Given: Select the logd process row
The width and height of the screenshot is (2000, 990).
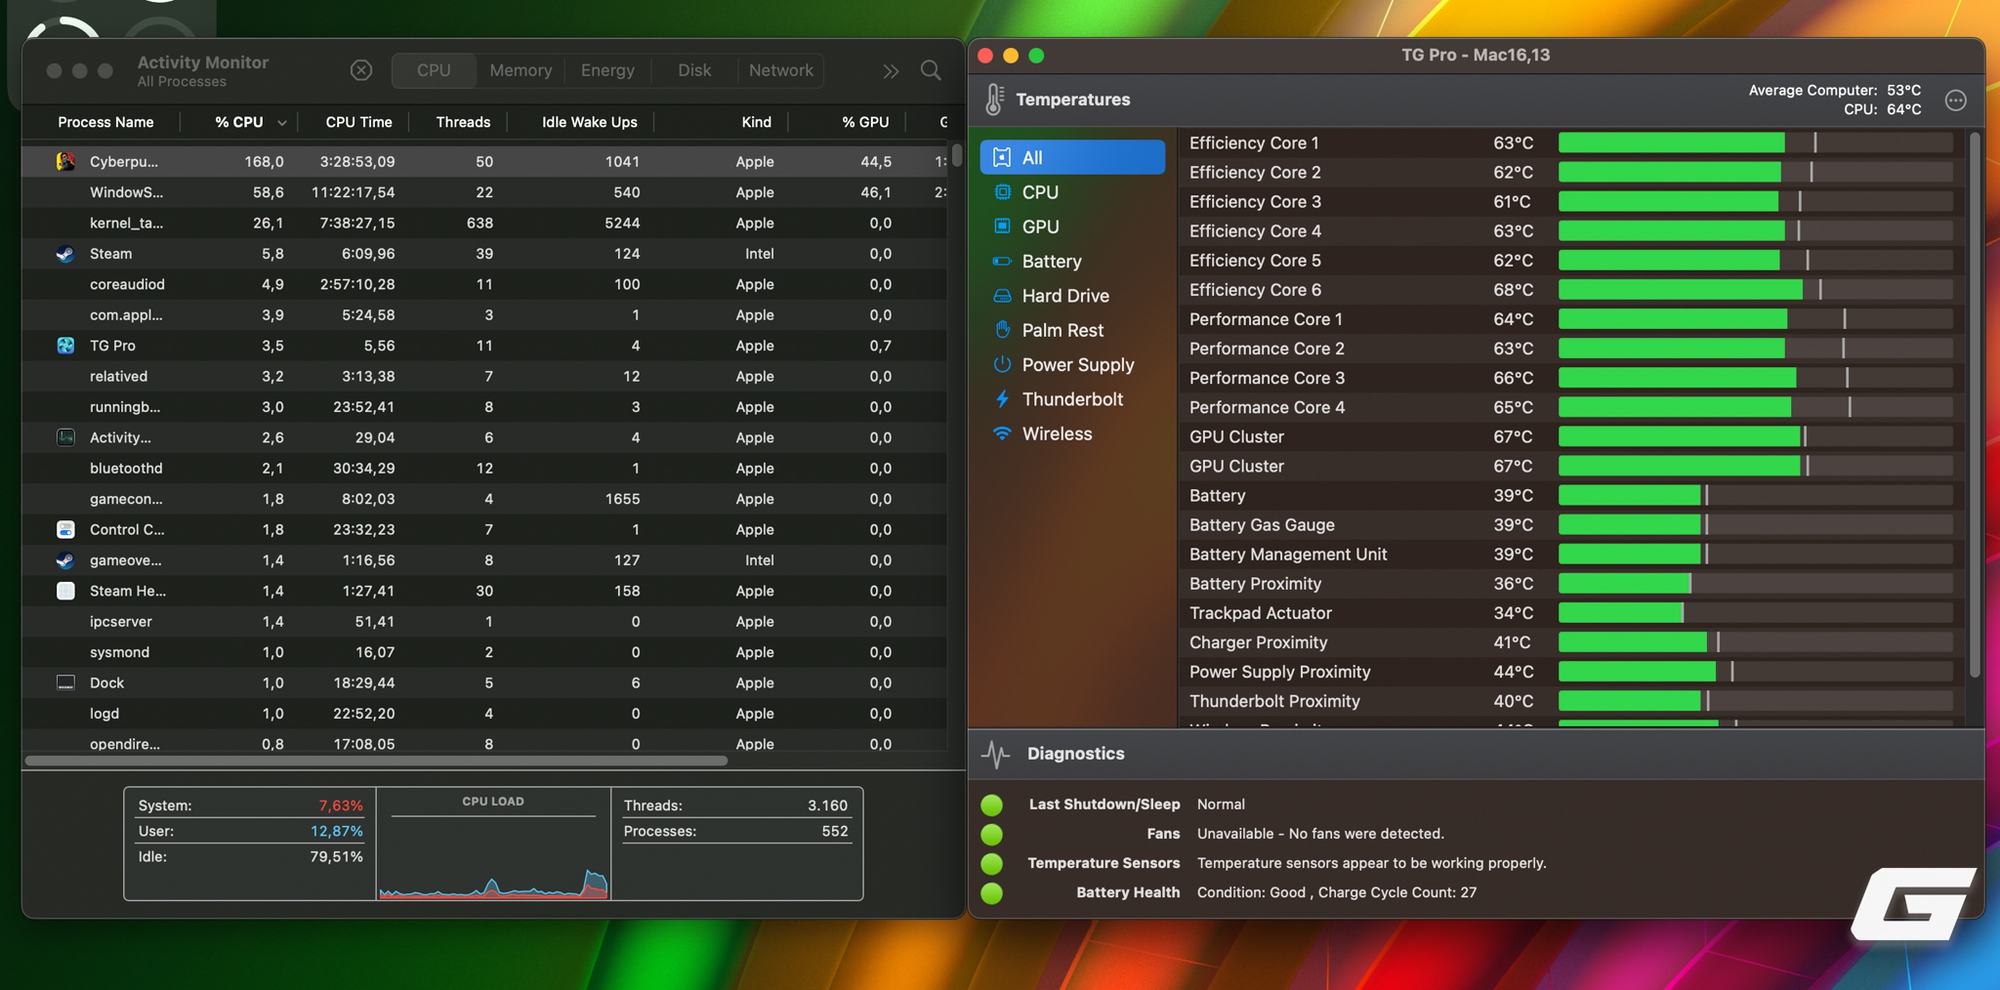Looking at the screenshot, I should coord(485,714).
